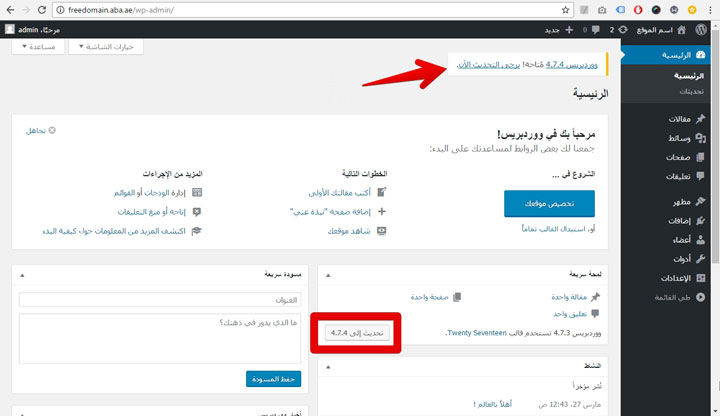Reload the page with browser refresh icon
The width and height of the screenshot is (720, 416).
click(41, 10)
